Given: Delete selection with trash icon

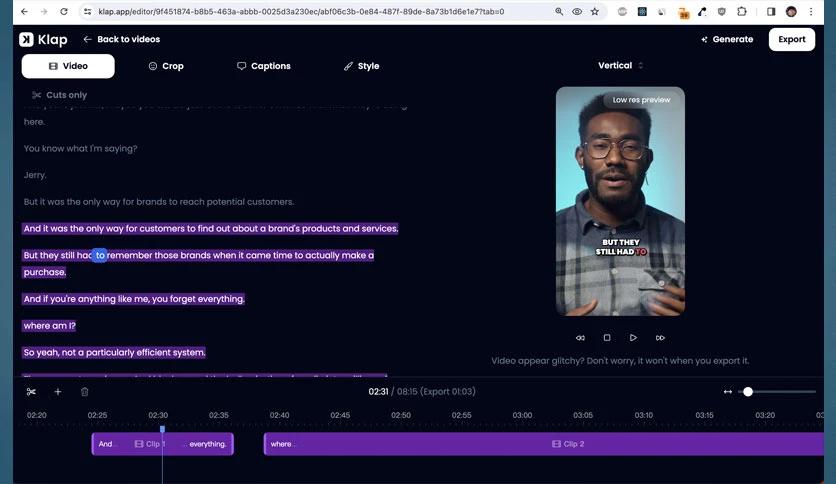Looking at the screenshot, I should tap(84, 392).
